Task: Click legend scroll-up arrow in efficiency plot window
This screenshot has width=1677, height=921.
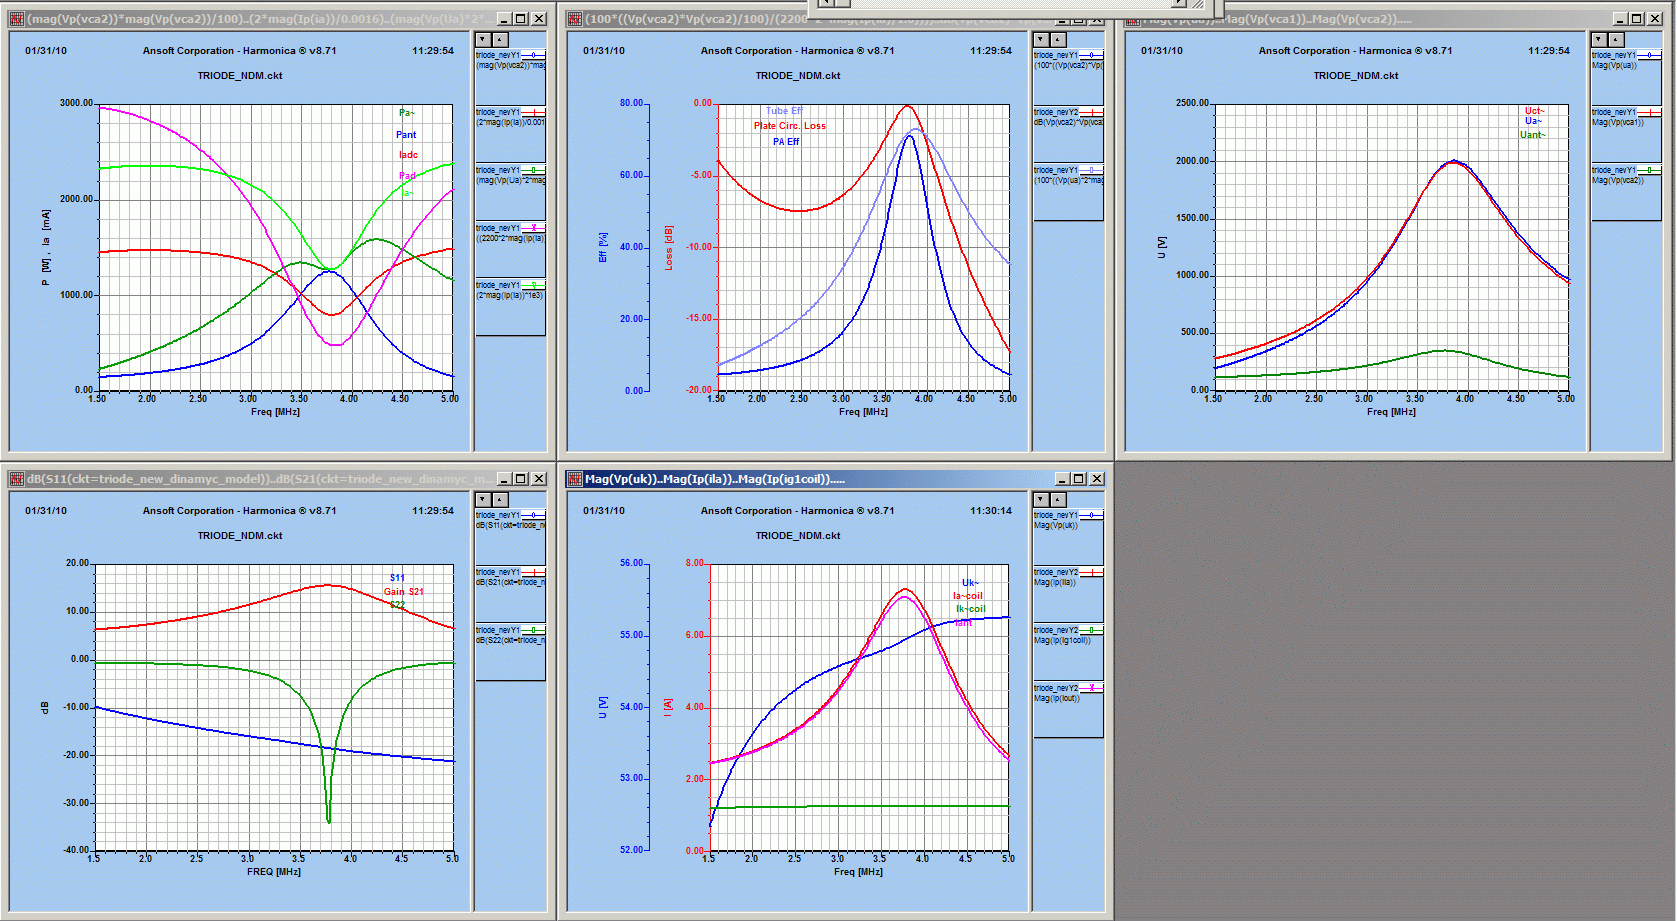Action: (1059, 40)
